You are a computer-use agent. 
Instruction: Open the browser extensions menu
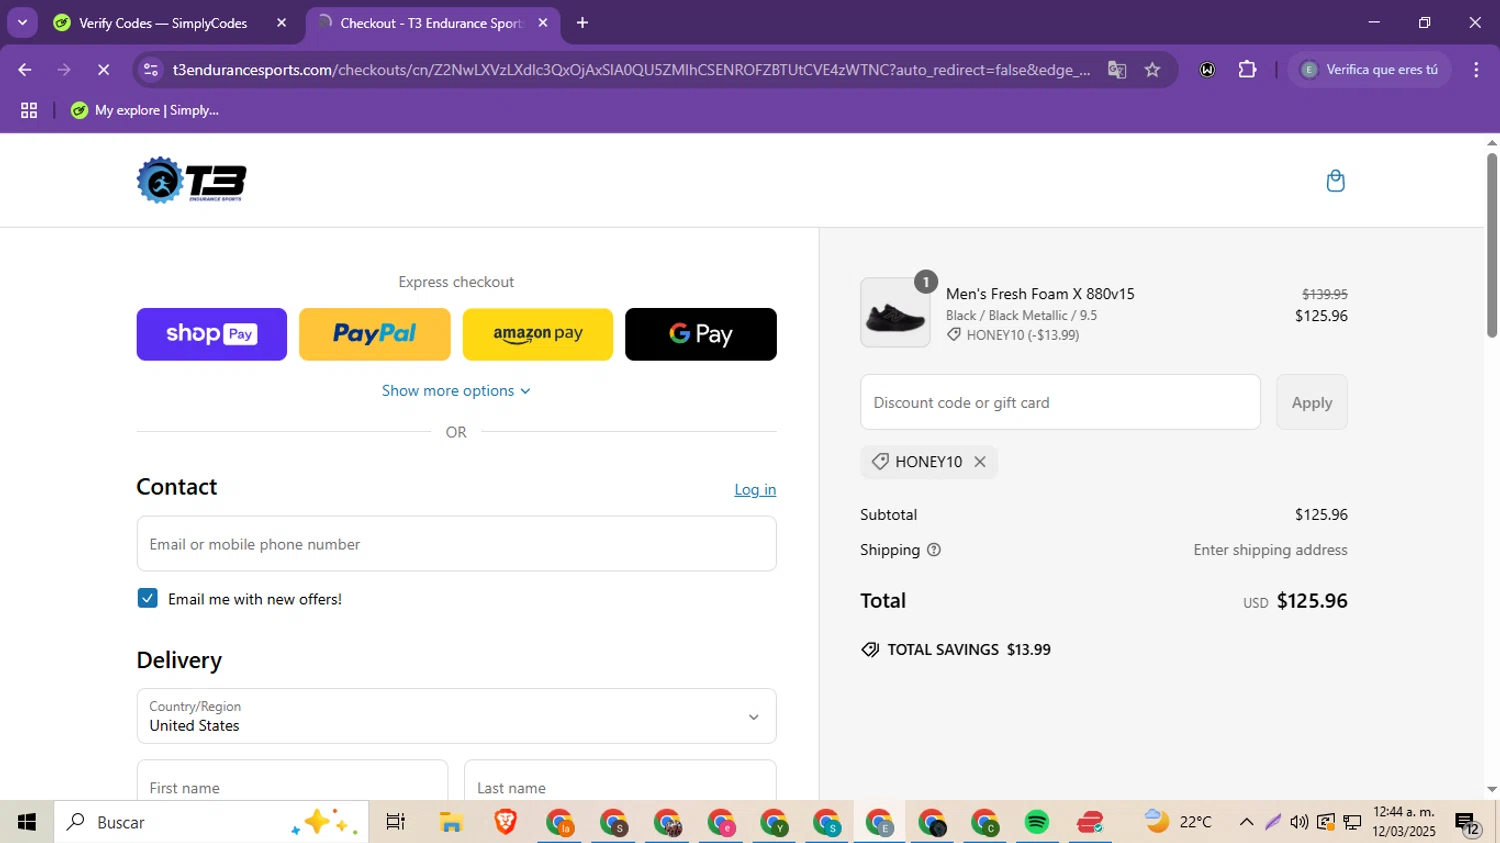[x=1247, y=70]
